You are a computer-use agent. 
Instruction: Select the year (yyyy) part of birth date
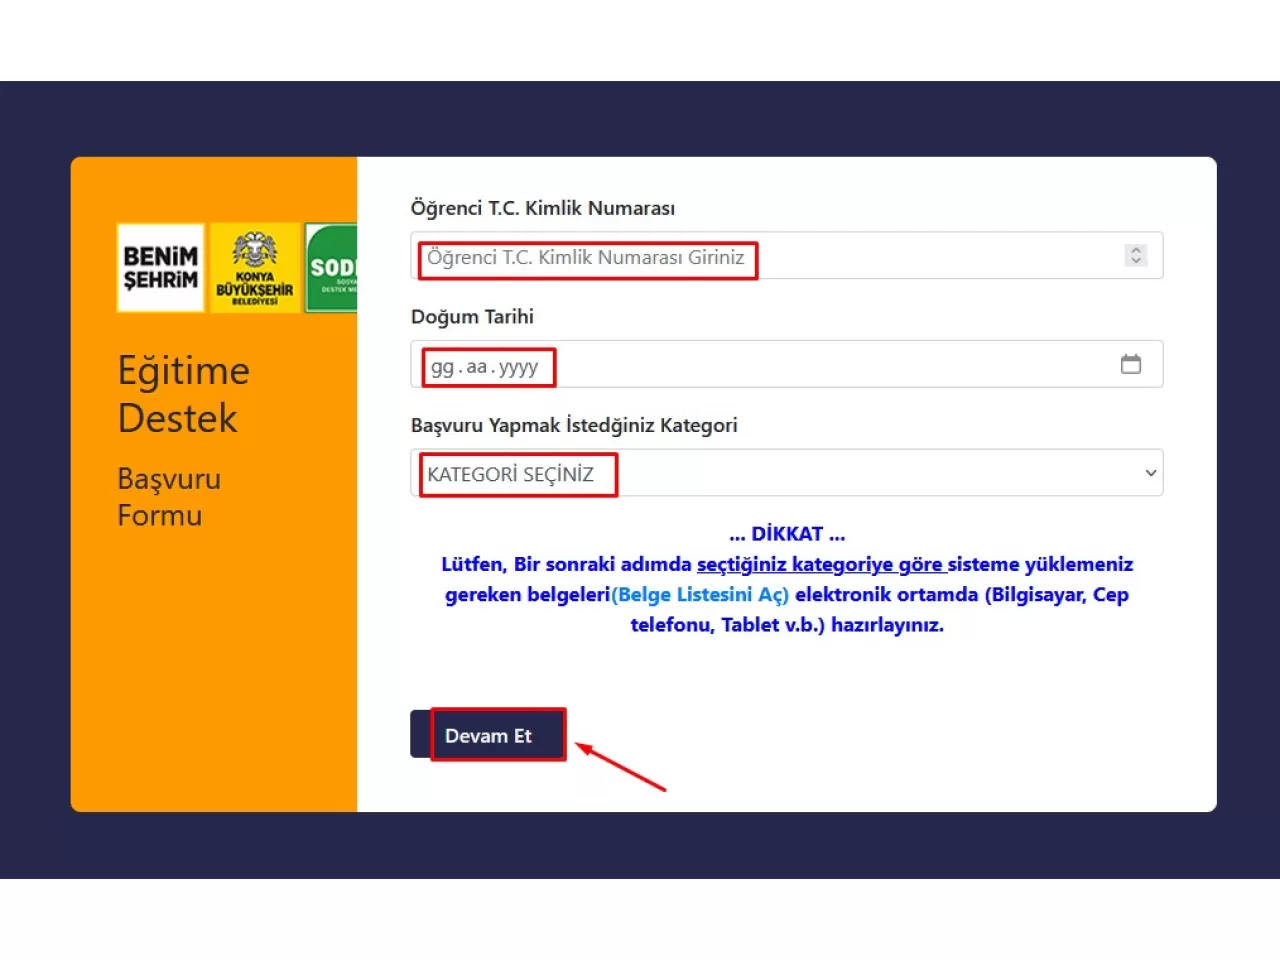pyautogui.click(x=518, y=367)
